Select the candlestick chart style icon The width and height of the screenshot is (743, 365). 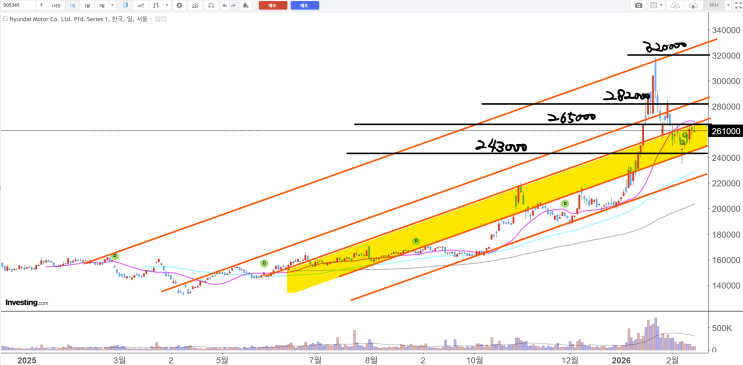click(126, 5)
